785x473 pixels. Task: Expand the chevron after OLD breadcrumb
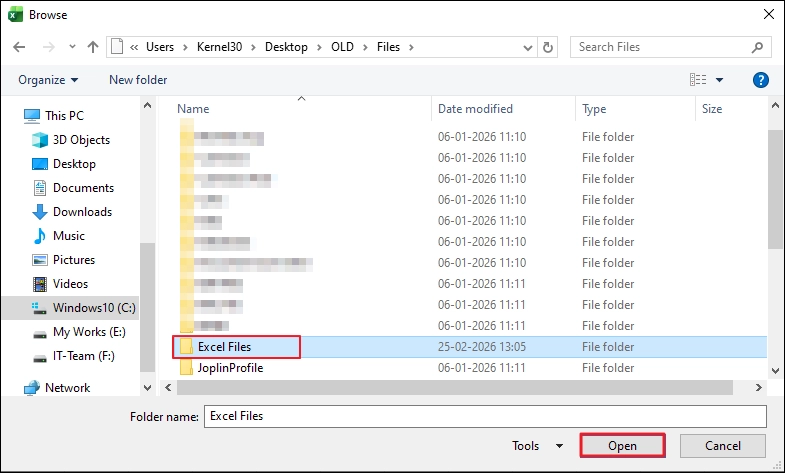(x=365, y=47)
